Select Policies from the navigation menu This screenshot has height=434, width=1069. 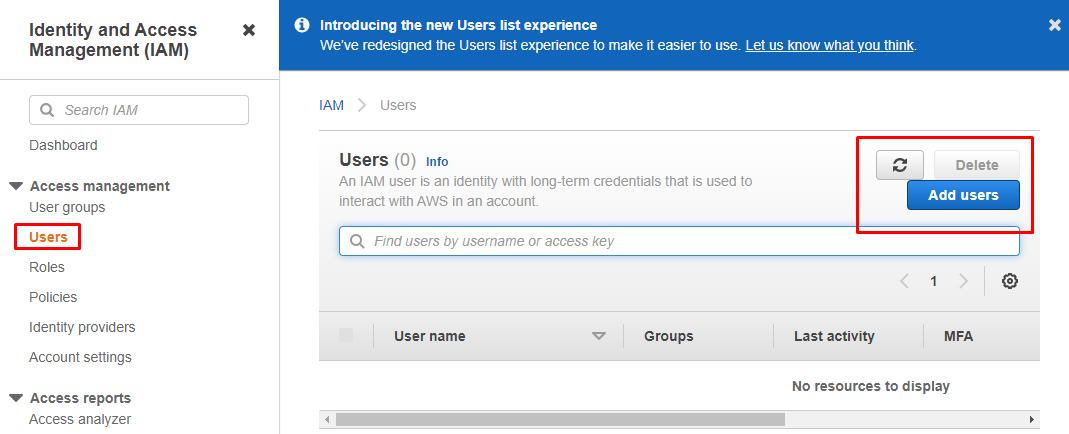53,297
